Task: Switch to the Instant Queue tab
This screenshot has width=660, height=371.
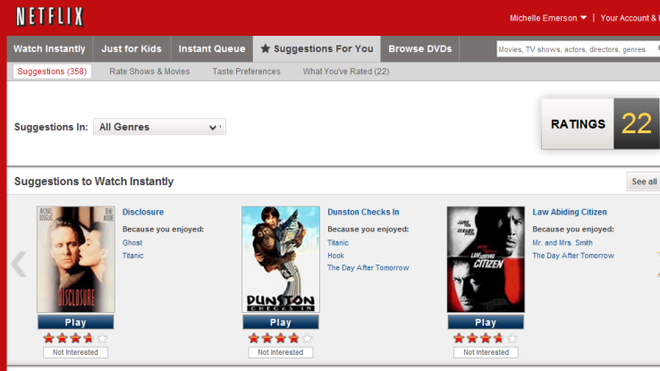Action: [212, 49]
